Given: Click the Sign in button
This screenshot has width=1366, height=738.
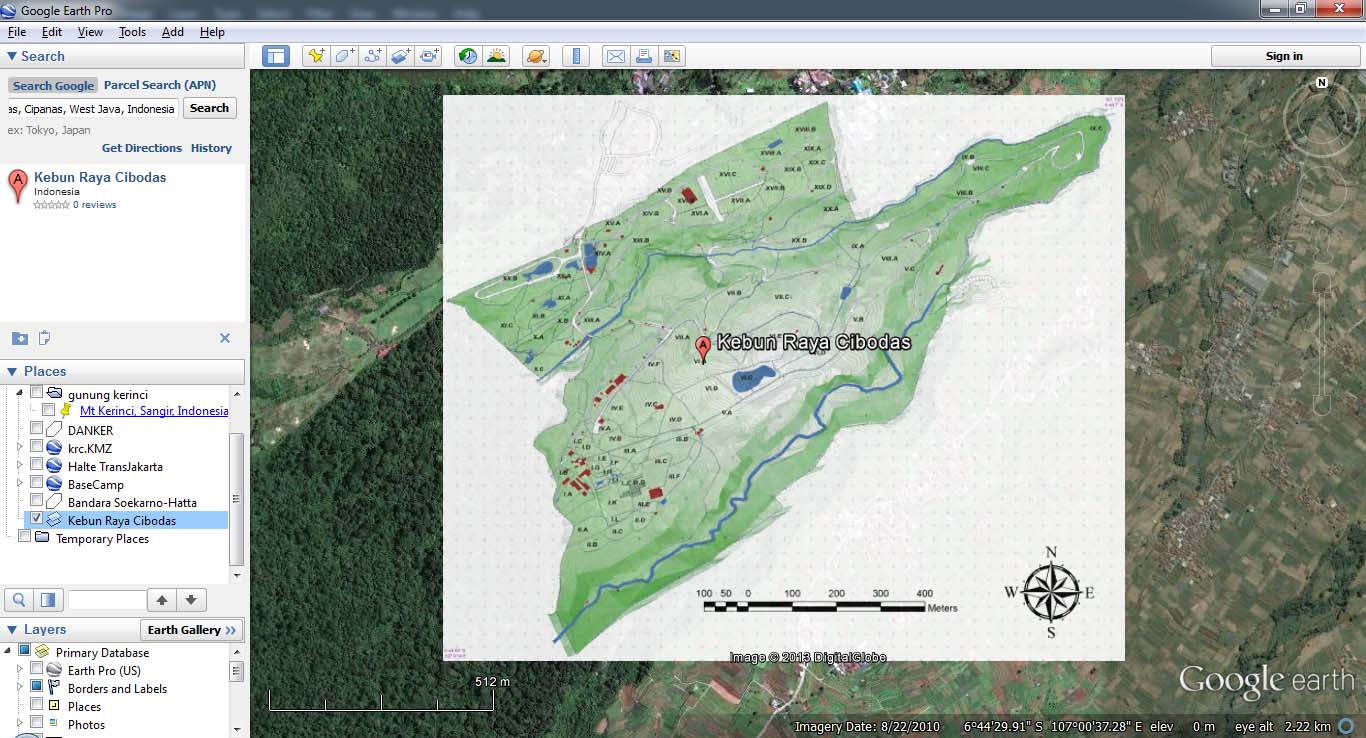Looking at the screenshot, I should coord(1285,56).
